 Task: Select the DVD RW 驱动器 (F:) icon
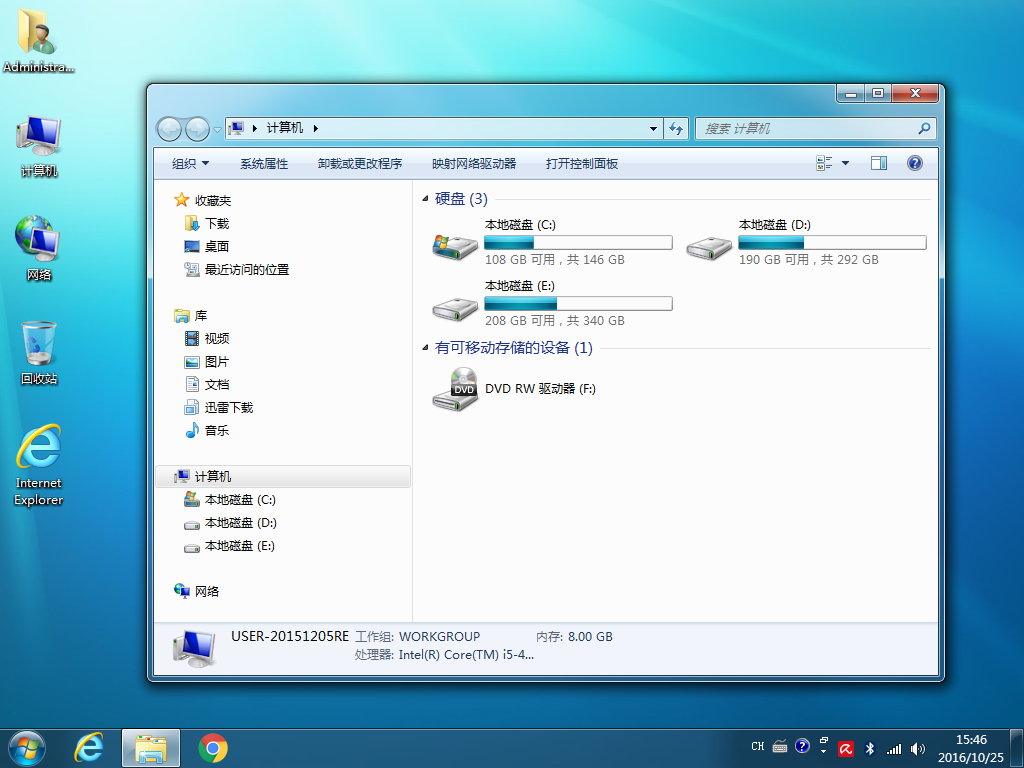click(455, 389)
